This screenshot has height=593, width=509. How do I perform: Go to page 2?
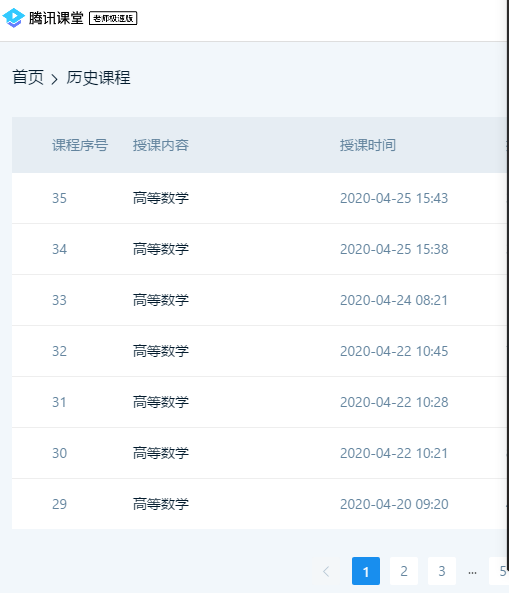pos(404,571)
